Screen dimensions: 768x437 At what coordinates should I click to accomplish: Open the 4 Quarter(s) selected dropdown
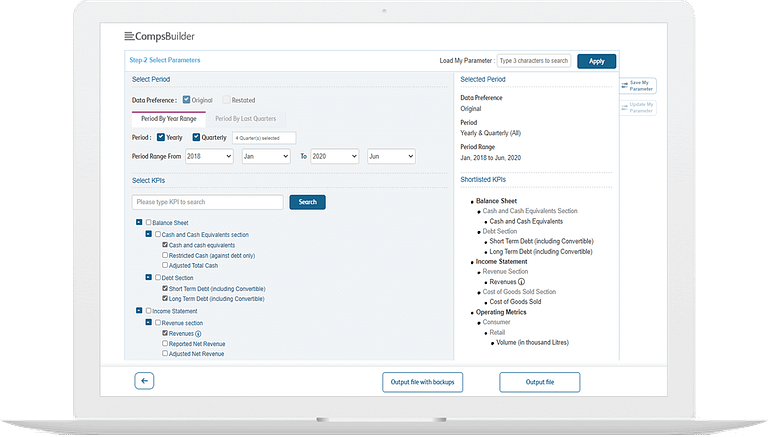point(264,138)
